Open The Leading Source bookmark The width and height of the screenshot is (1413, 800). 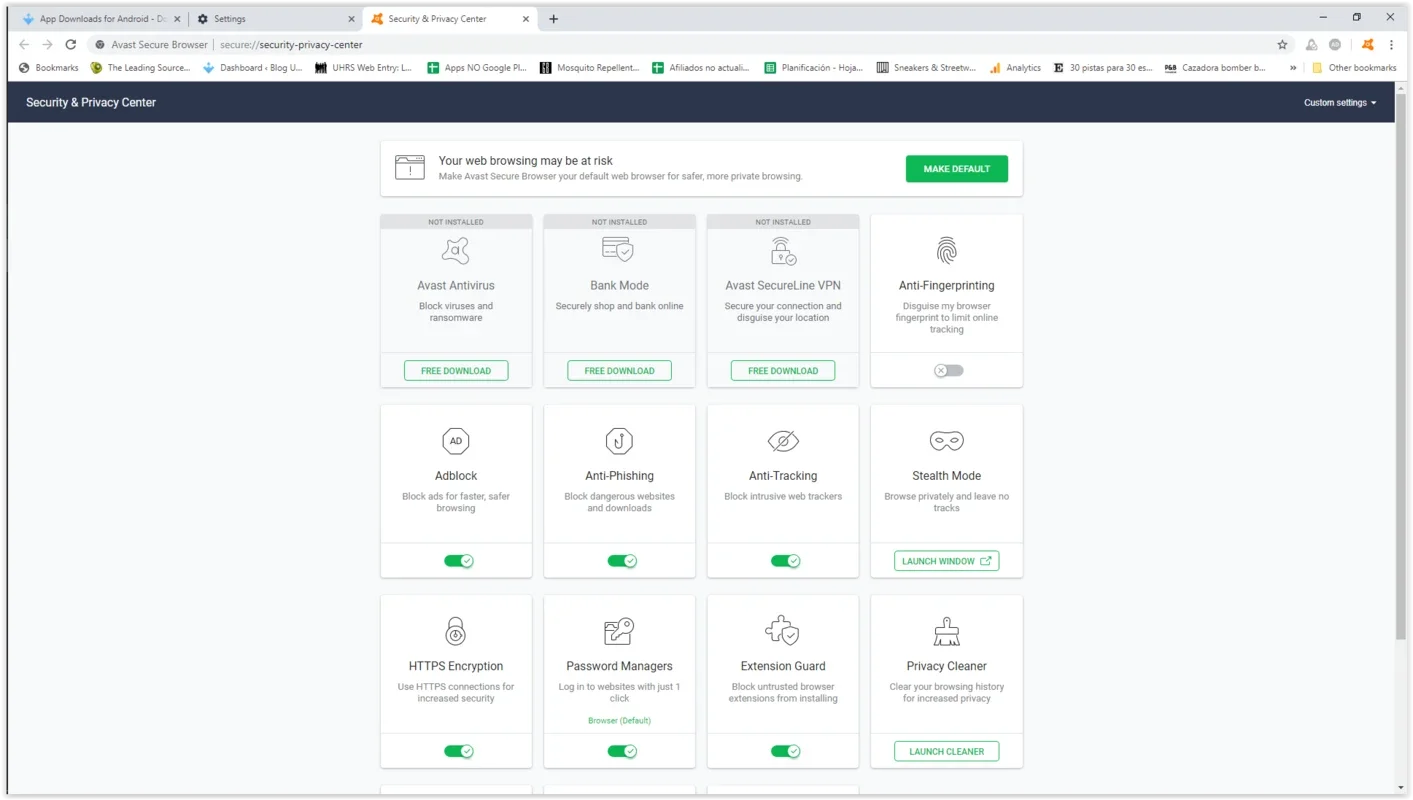point(140,68)
